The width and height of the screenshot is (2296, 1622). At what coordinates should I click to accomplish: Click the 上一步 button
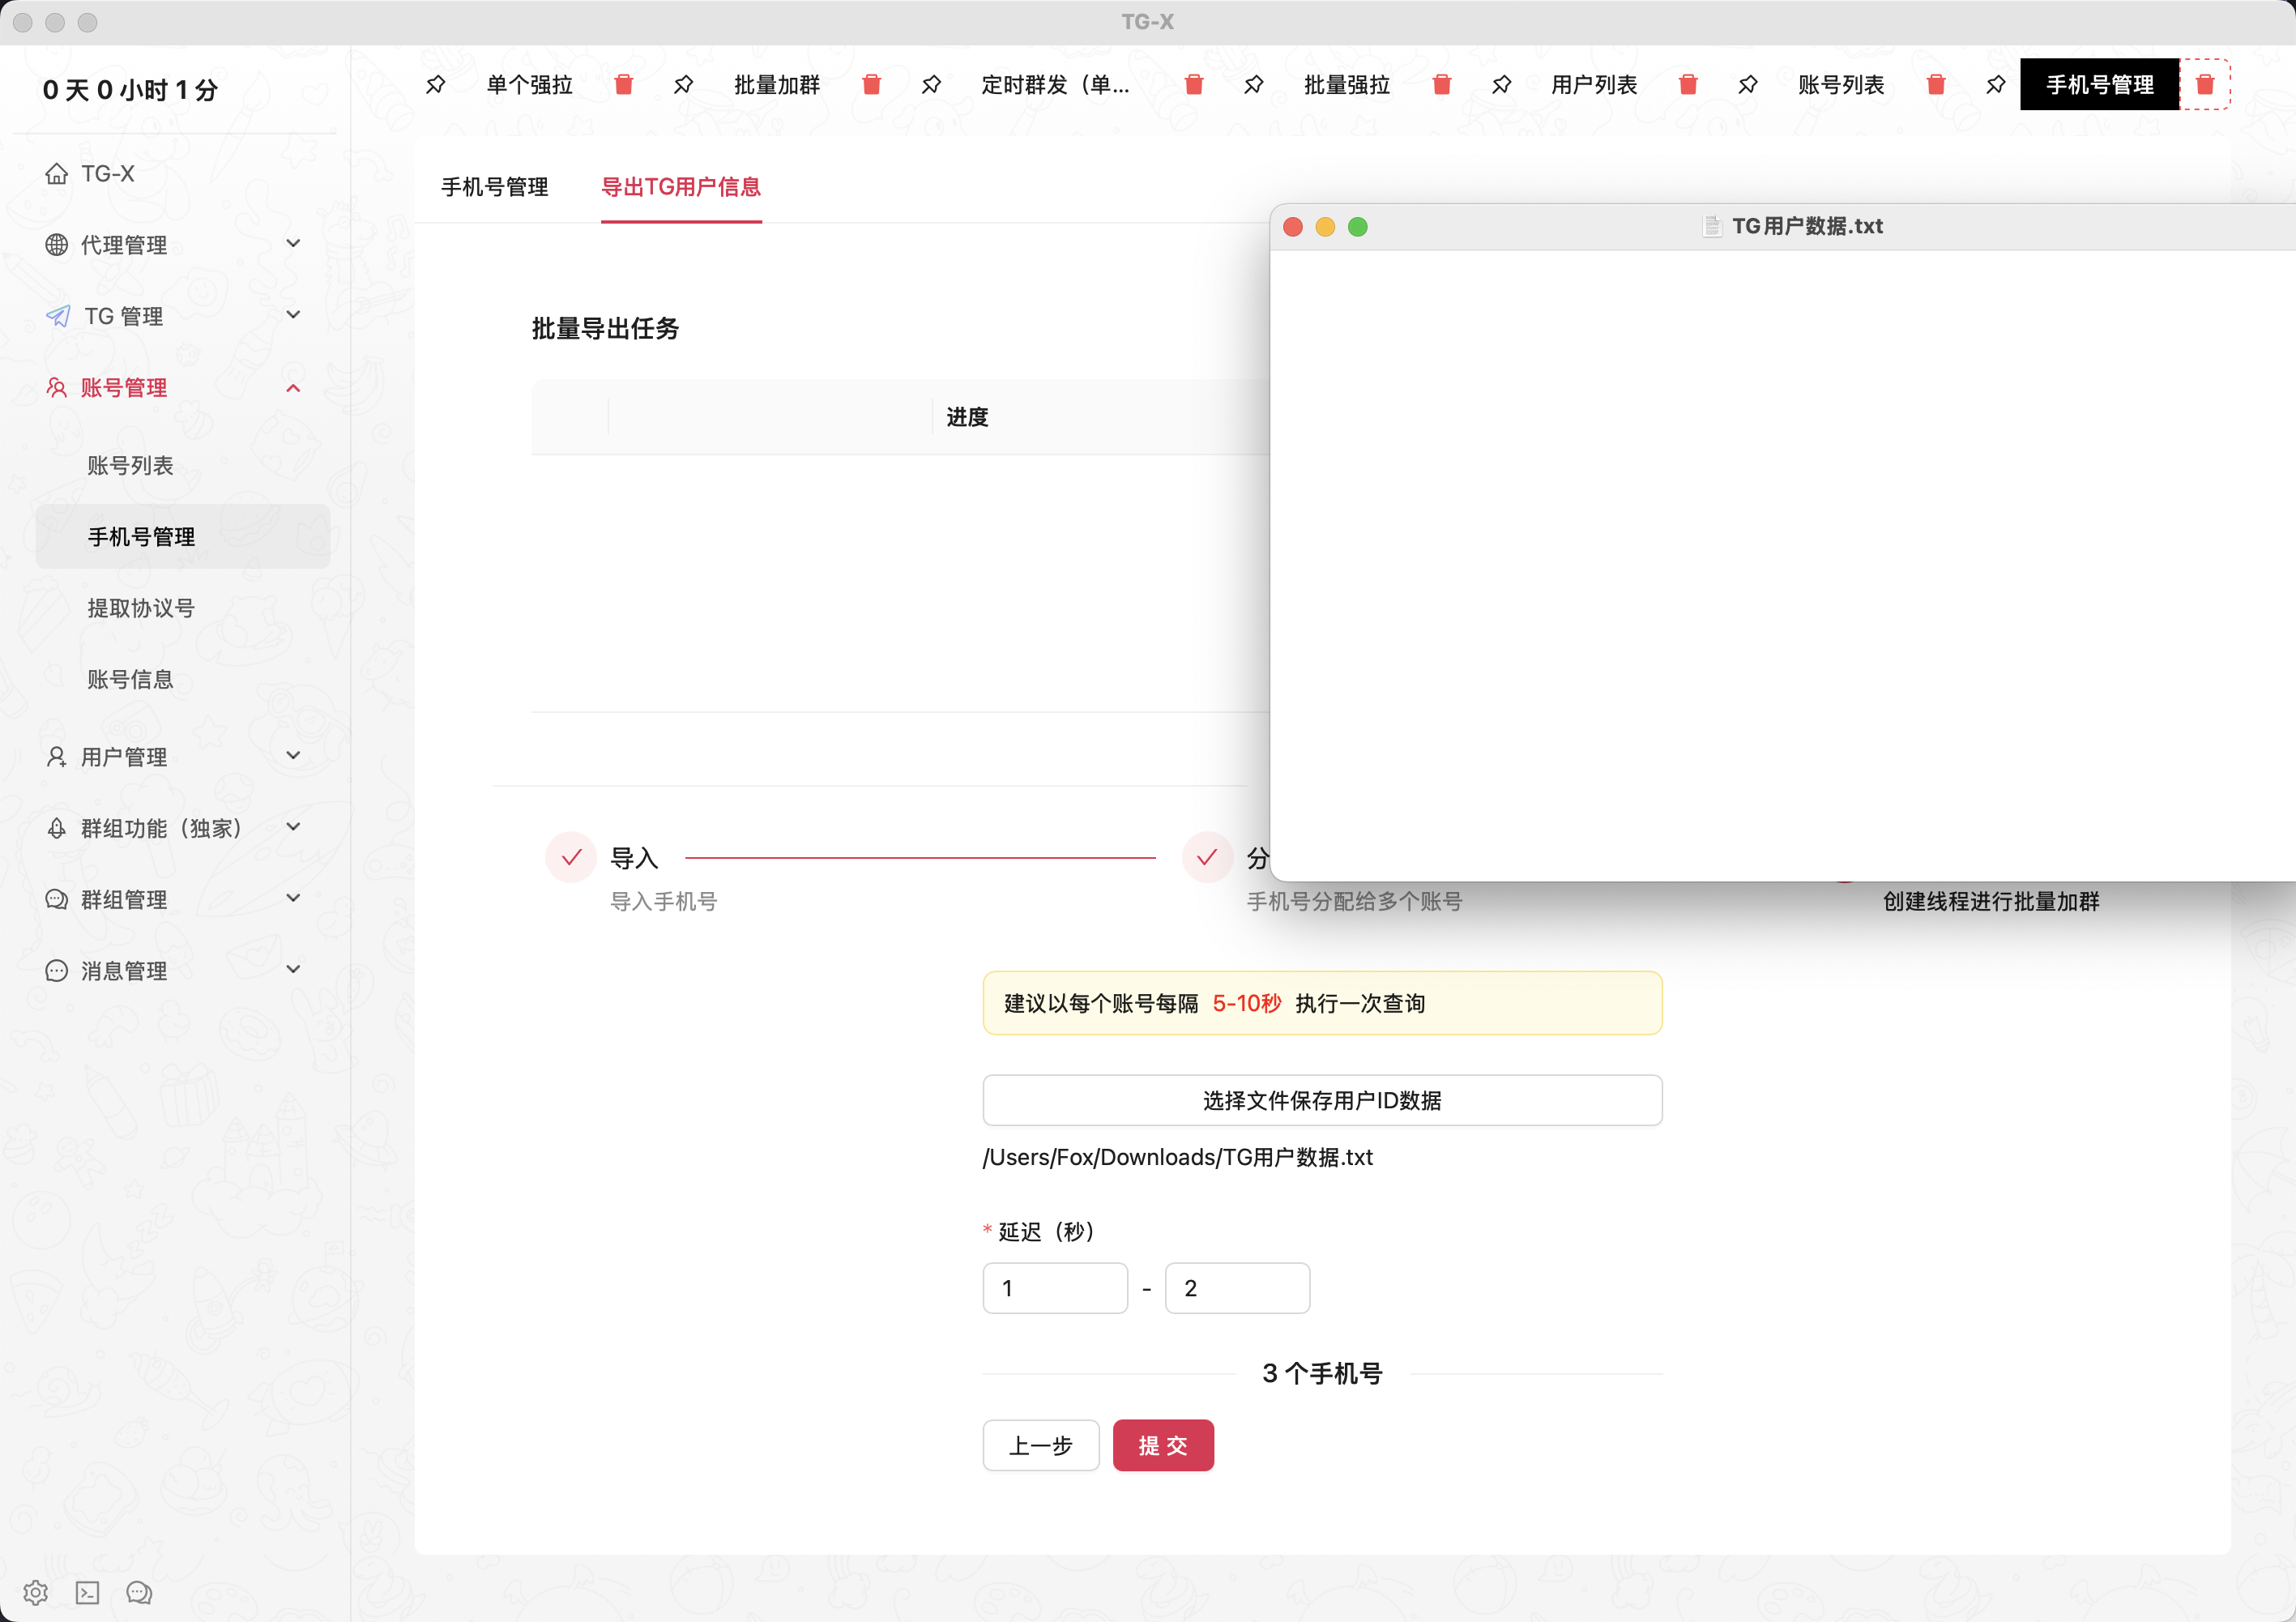(x=1041, y=1445)
